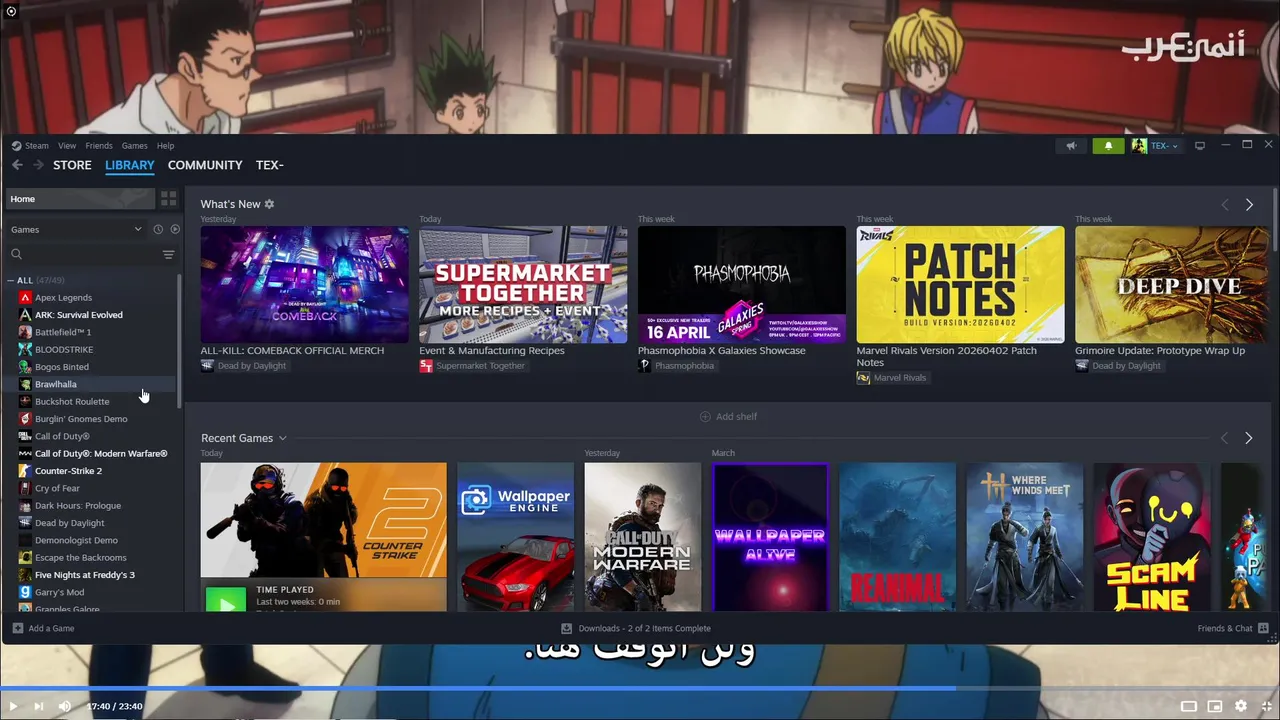Click the Steam forward navigation arrow
The image size is (1280, 720).
click(x=39, y=165)
